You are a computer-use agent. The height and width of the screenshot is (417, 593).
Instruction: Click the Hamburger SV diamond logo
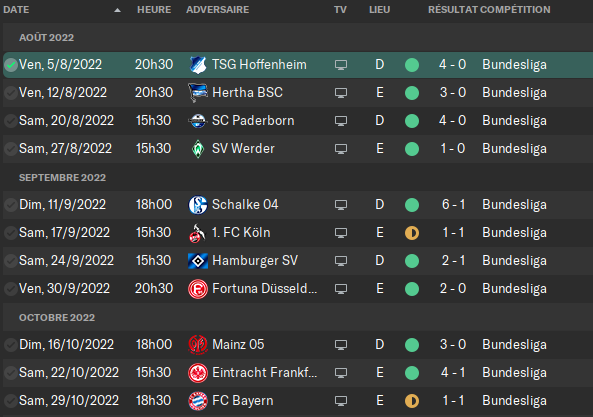198,261
